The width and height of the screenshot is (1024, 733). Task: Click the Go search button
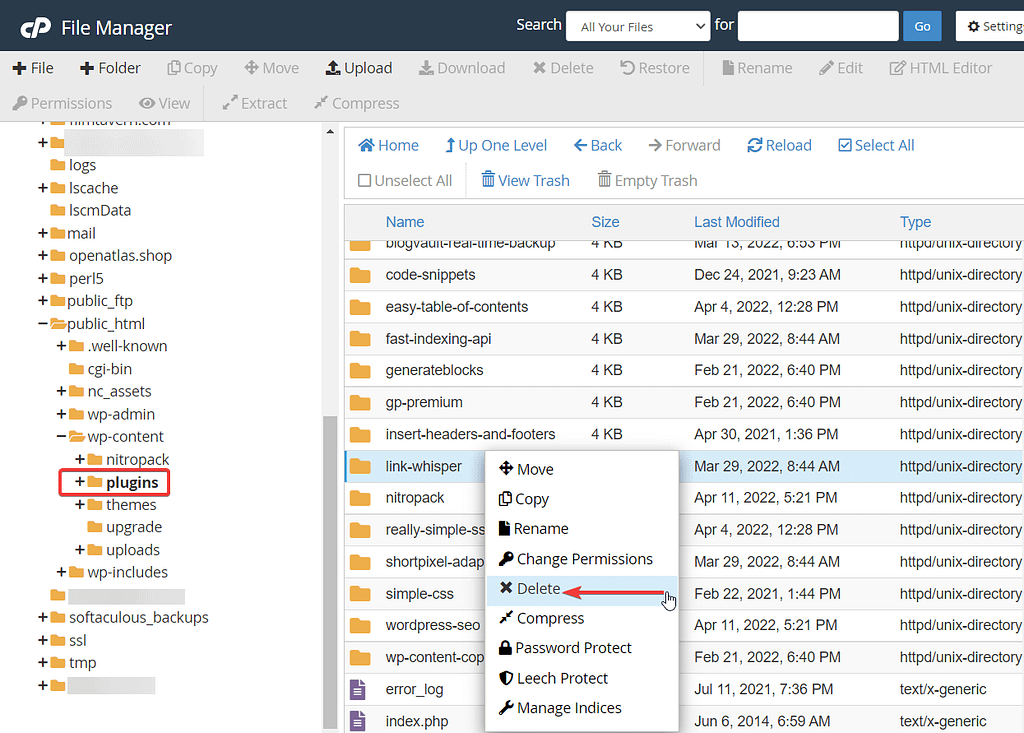point(921,25)
